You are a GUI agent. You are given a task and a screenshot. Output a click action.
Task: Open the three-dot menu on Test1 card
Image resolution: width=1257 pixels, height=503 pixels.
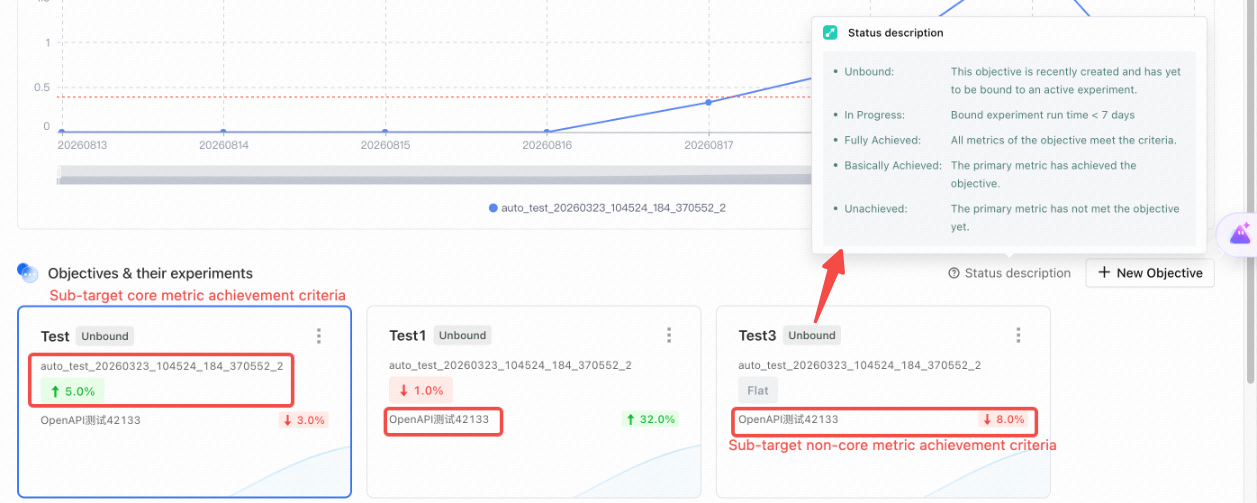coord(669,336)
